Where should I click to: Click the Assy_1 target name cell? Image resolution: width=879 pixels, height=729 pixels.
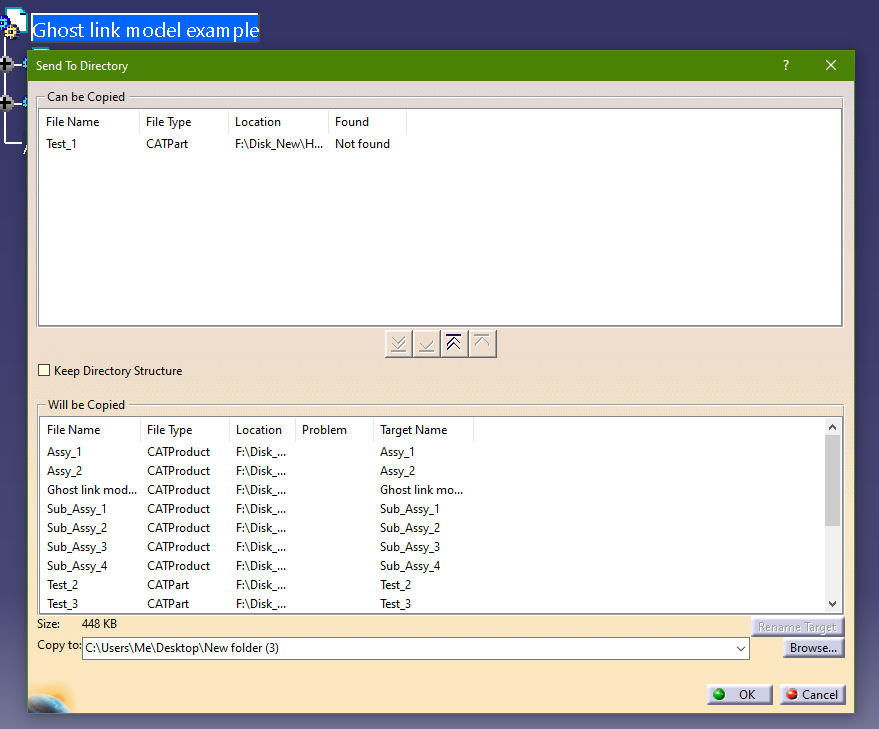tap(397, 452)
